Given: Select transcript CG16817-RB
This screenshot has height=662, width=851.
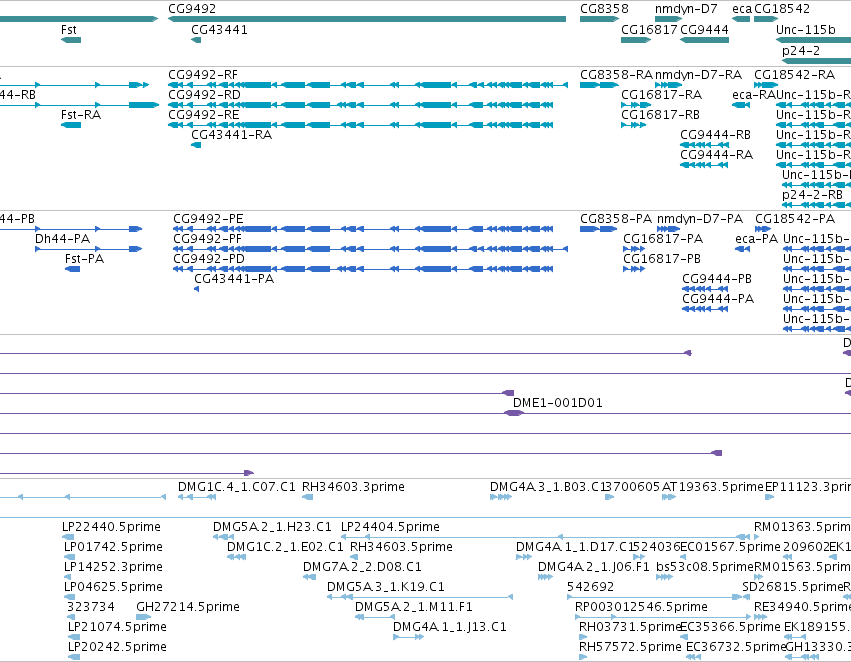Looking at the screenshot, I should [x=660, y=115].
